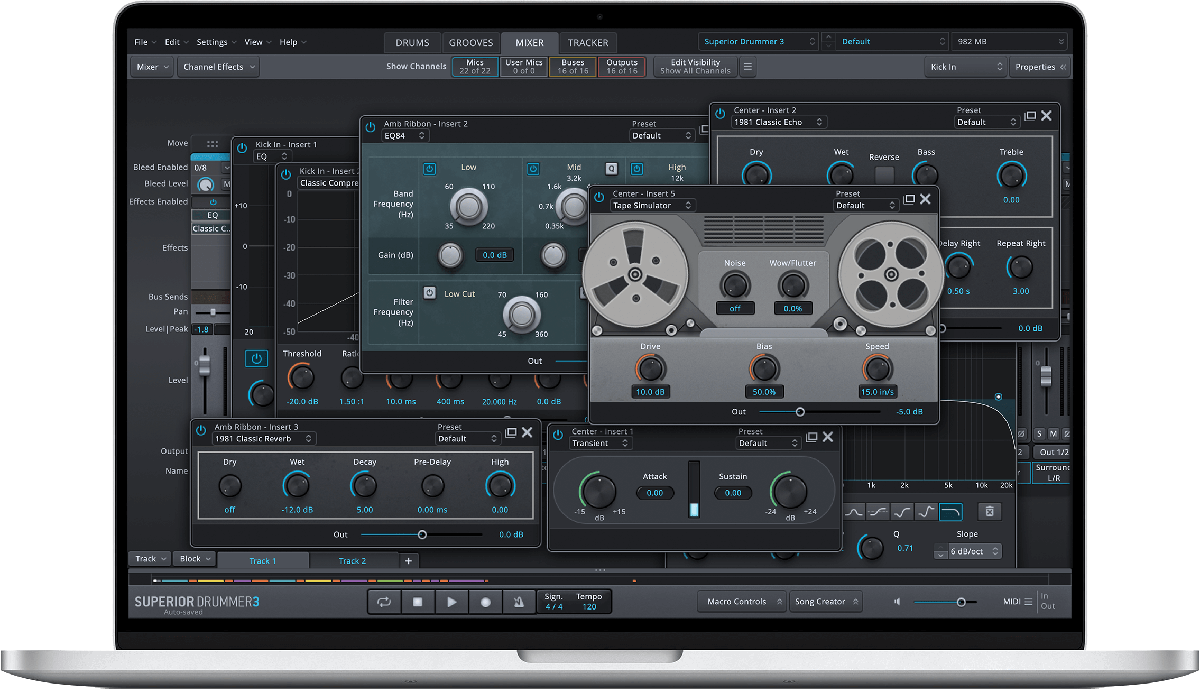The height and width of the screenshot is (692, 1200).
Task: Start playback with the Play button
Action: (452, 602)
